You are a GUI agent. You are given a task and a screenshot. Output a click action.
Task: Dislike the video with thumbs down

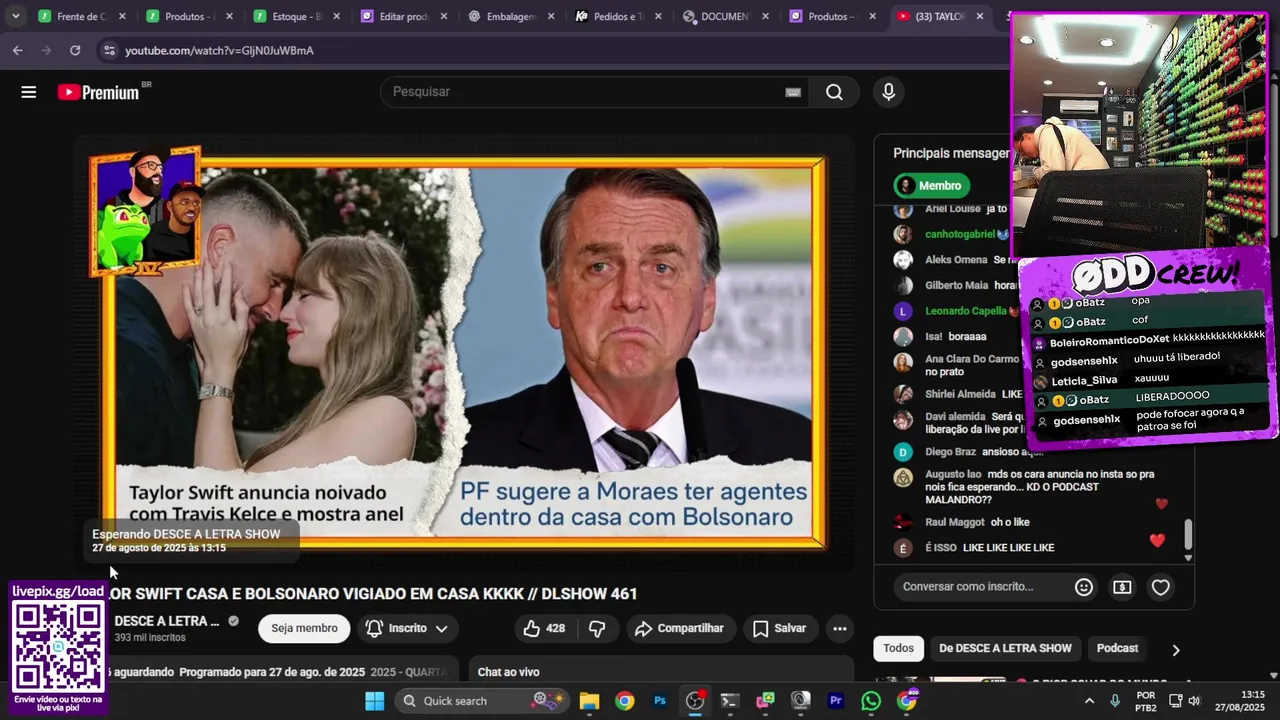click(597, 628)
